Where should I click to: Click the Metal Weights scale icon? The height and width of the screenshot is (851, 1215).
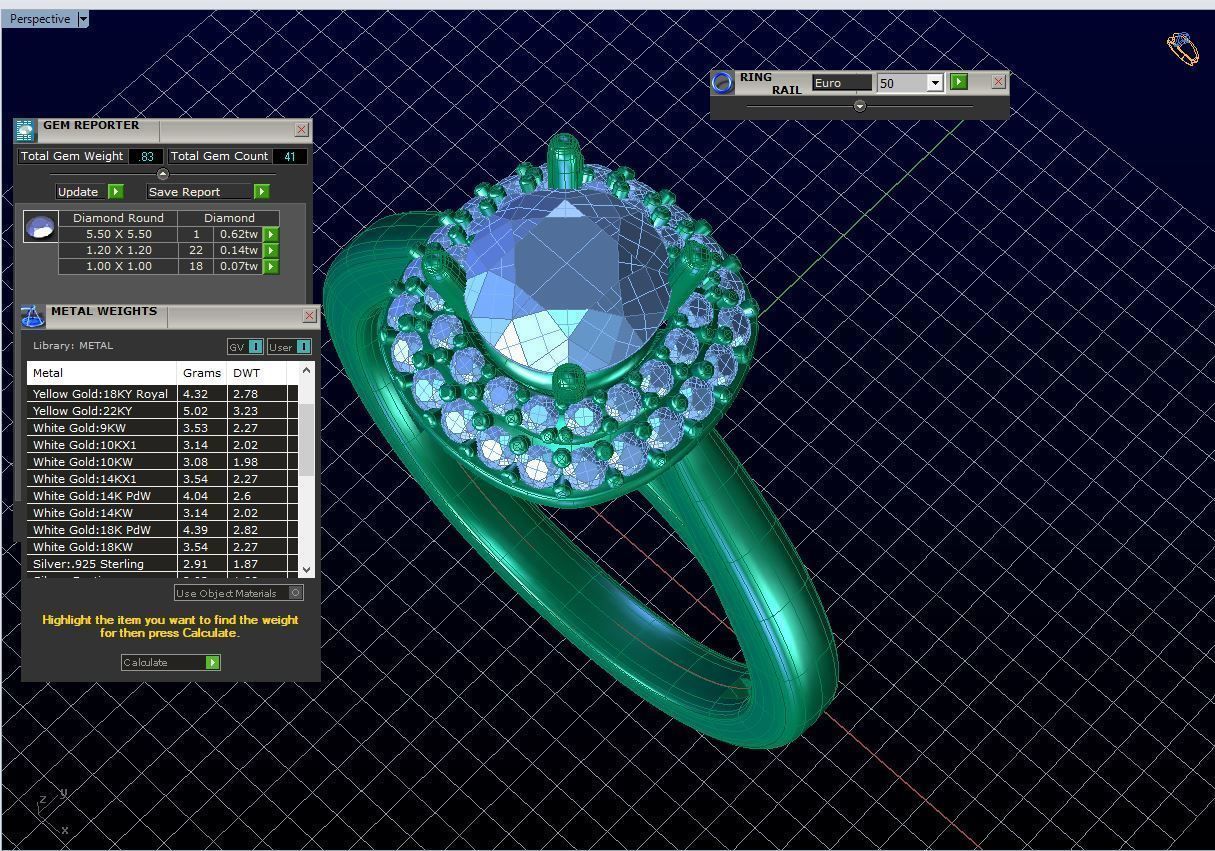(32, 317)
